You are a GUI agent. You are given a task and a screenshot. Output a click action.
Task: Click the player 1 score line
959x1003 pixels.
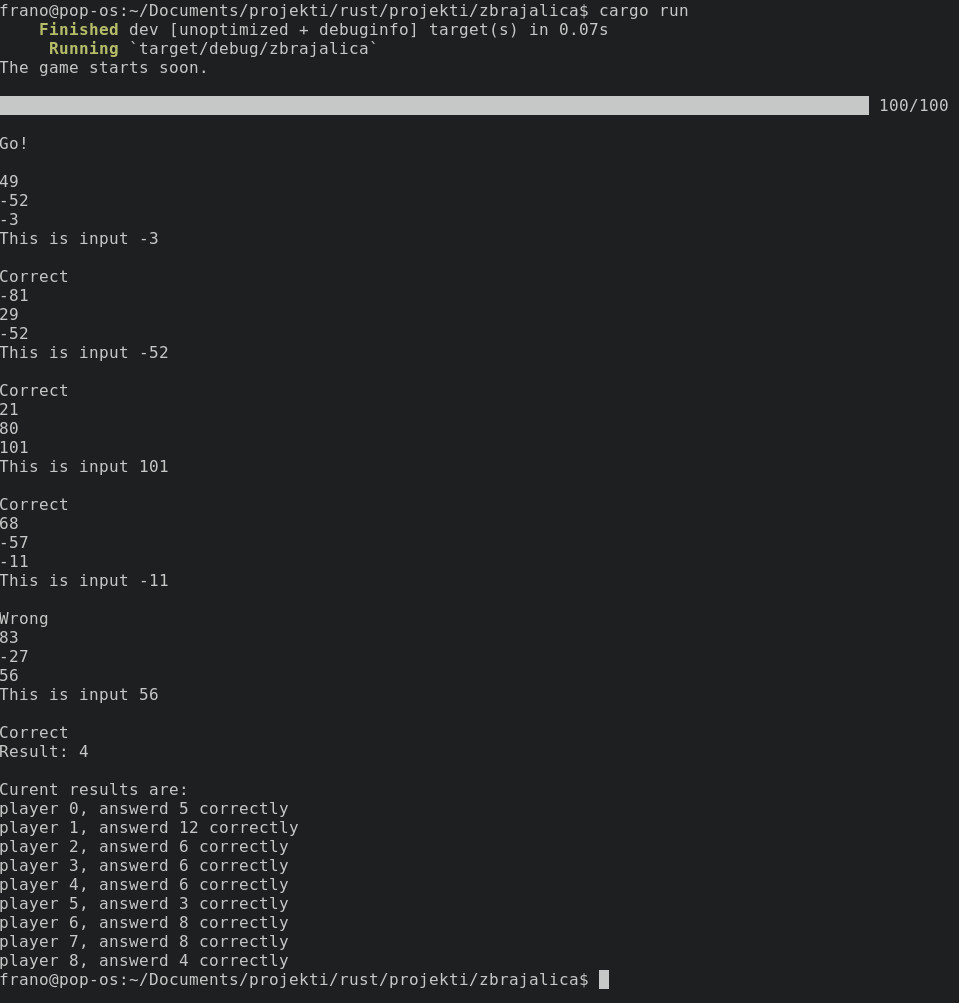click(x=149, y=828)
